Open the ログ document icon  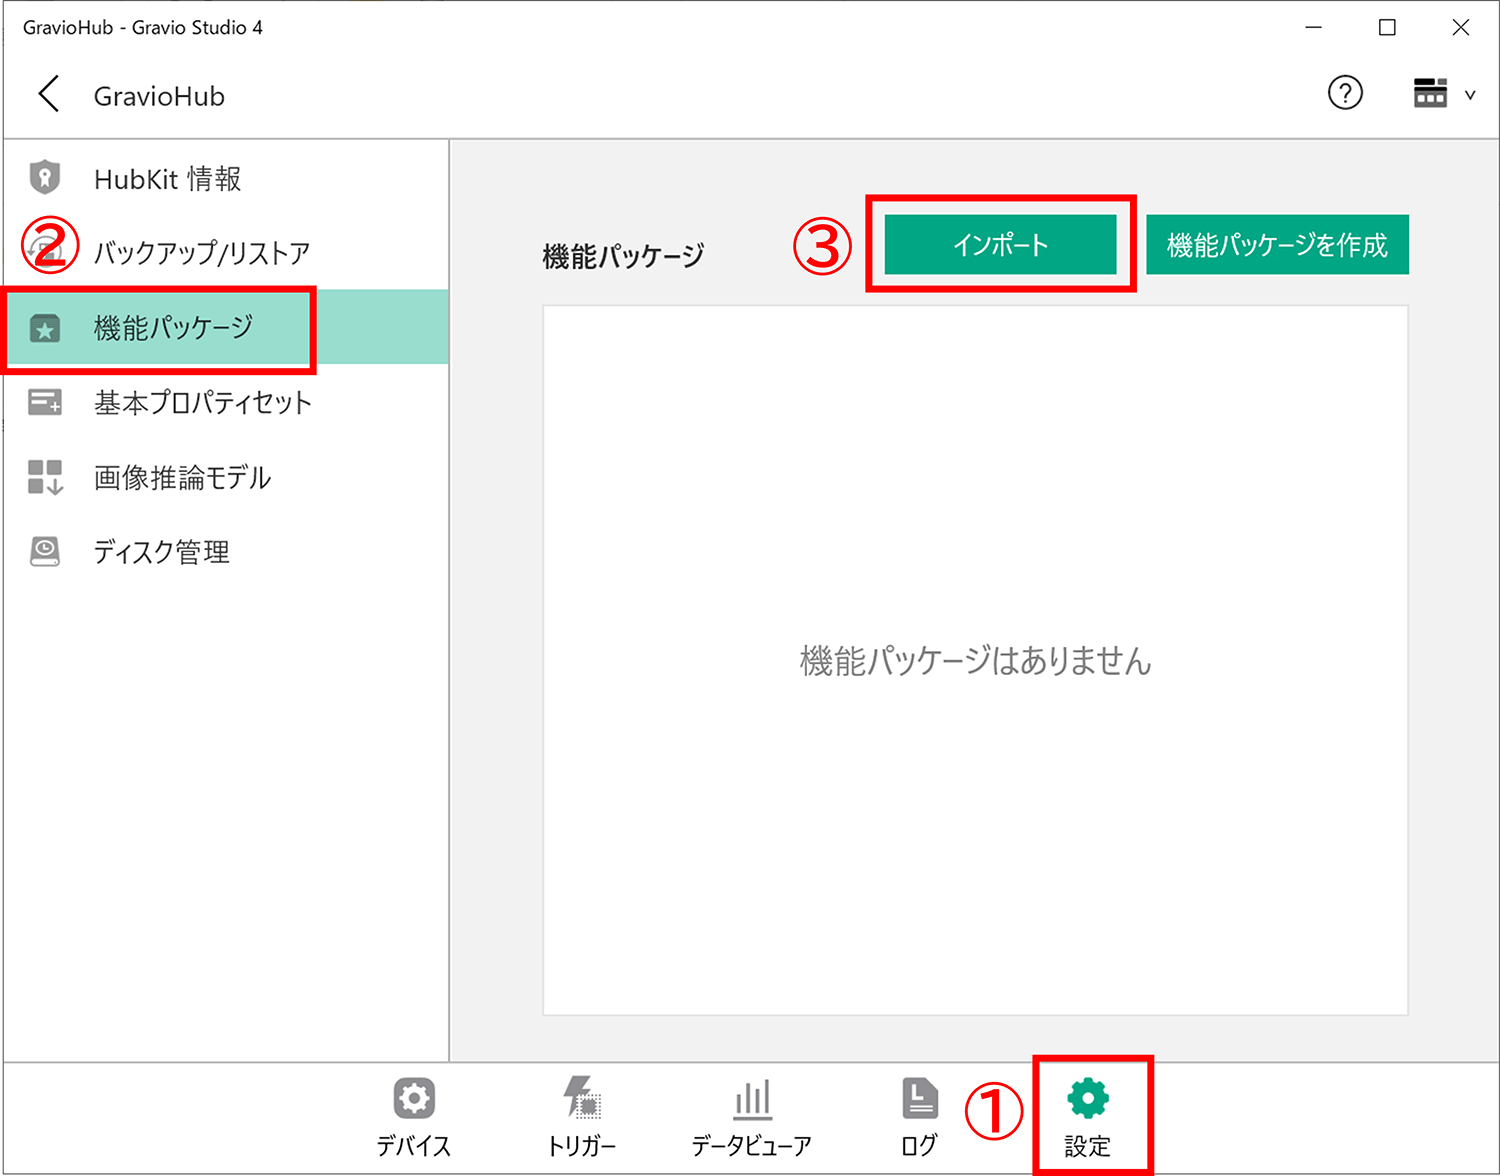[x=920, y=1098]
